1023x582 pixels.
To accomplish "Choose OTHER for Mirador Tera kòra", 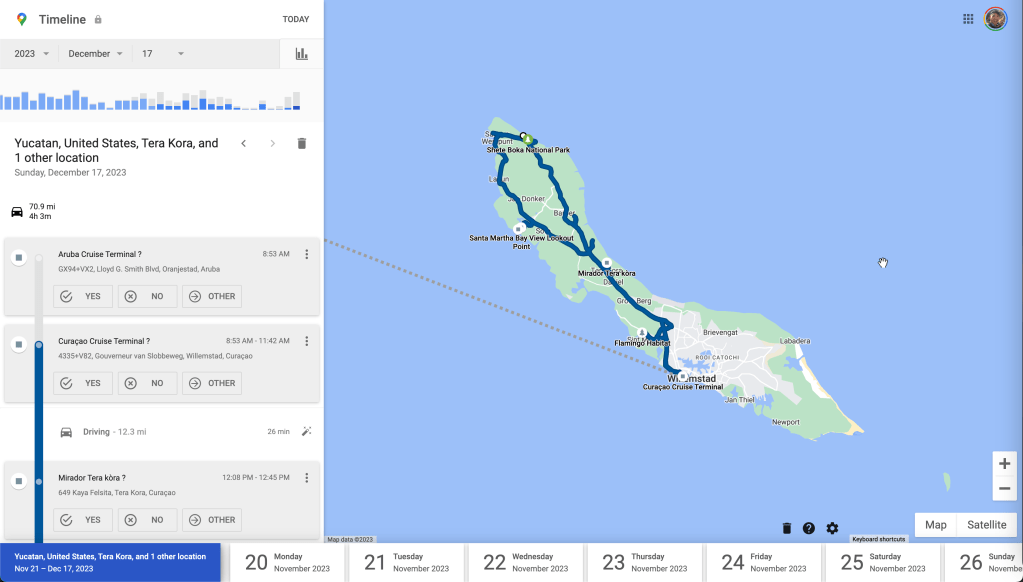I will pos(212,520).
